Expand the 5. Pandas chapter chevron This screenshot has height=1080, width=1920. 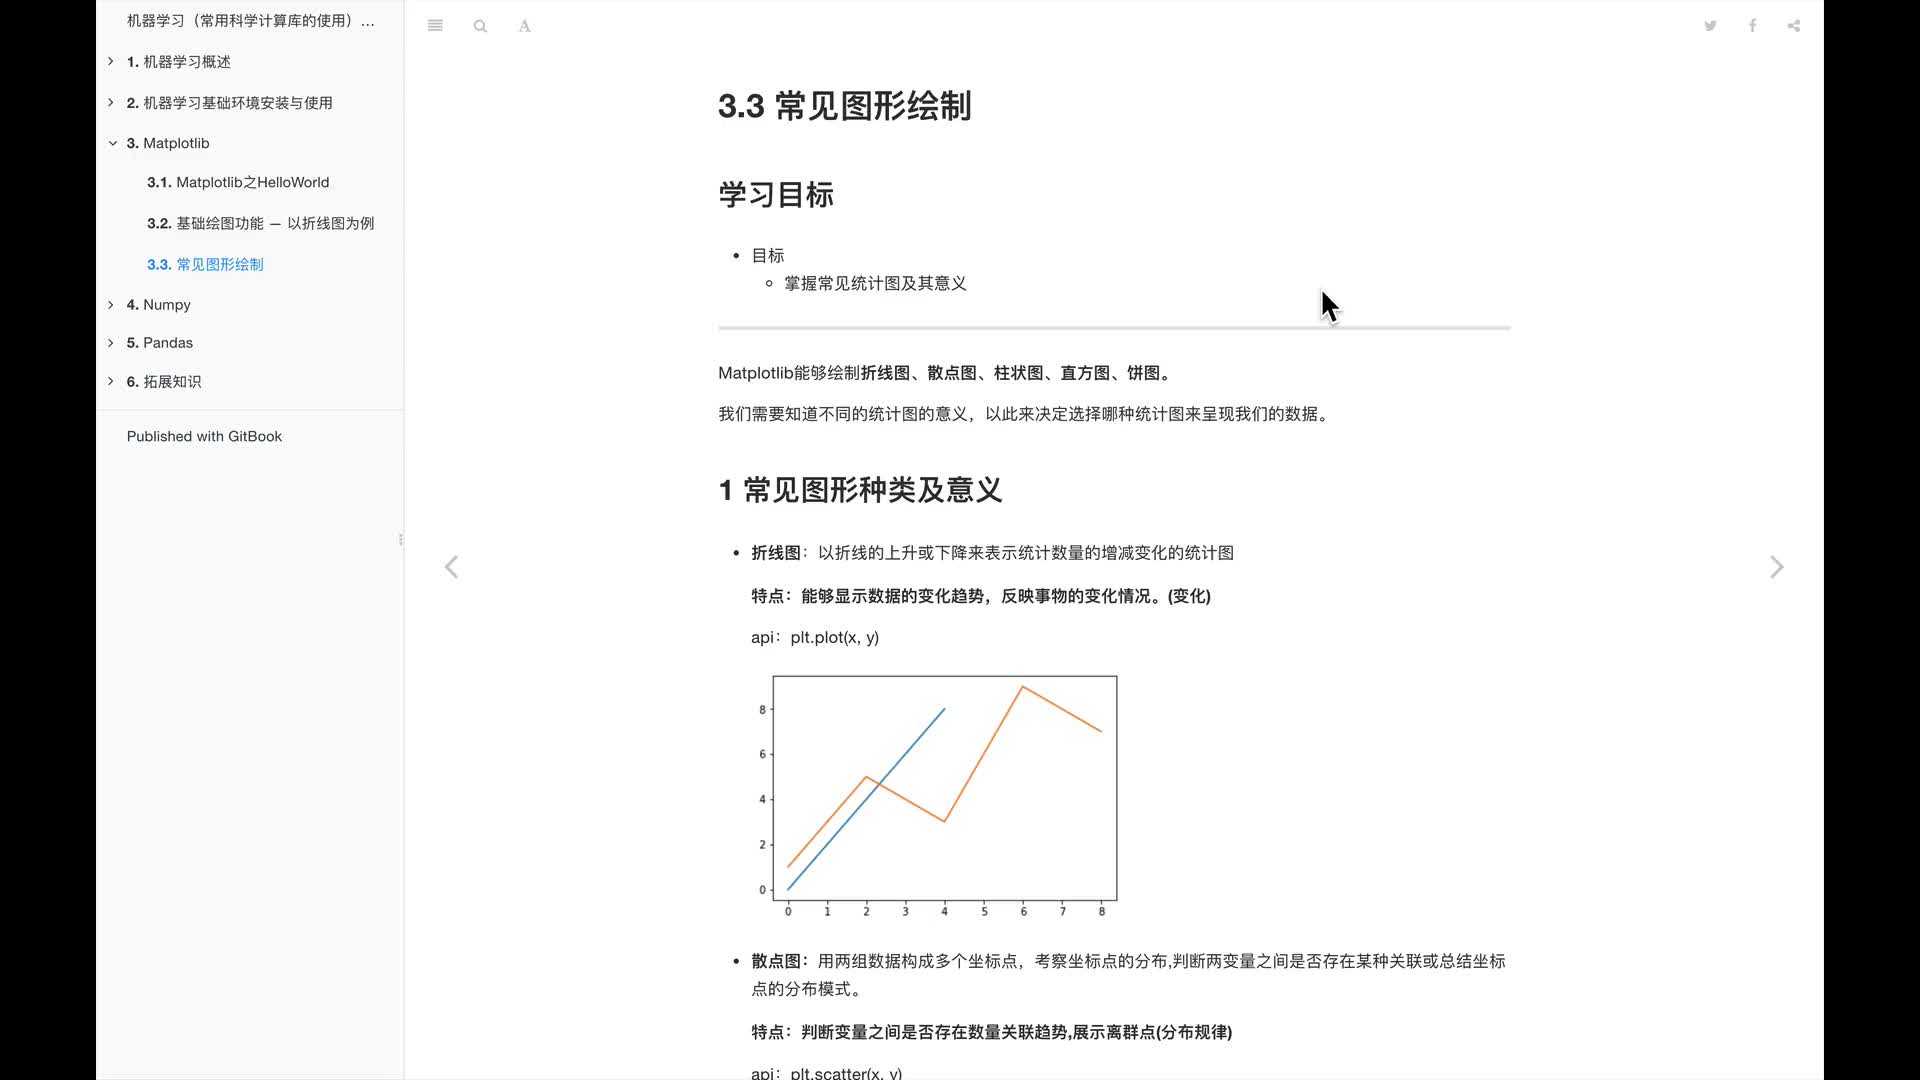coord(111,343)
